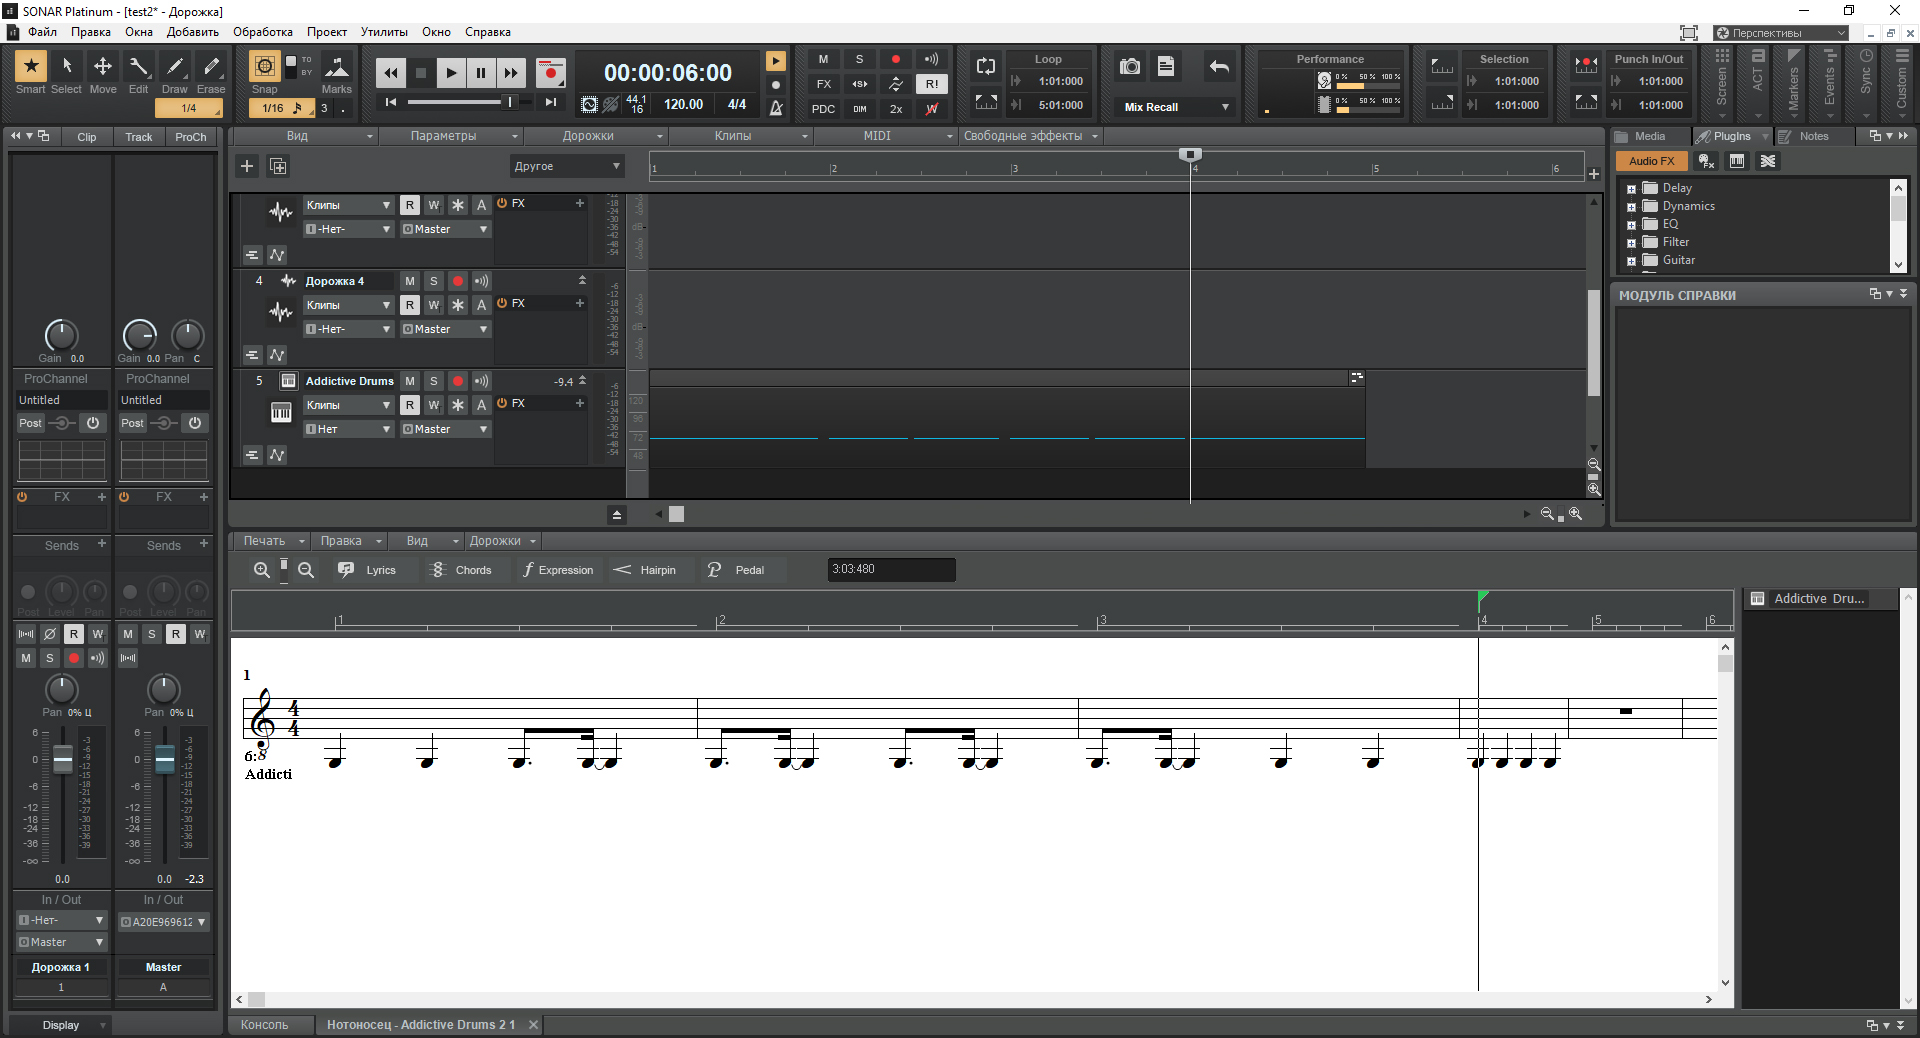1920x1038 pixels.
Task: Mute track Дорожка 4
Action: coord(410,281)
